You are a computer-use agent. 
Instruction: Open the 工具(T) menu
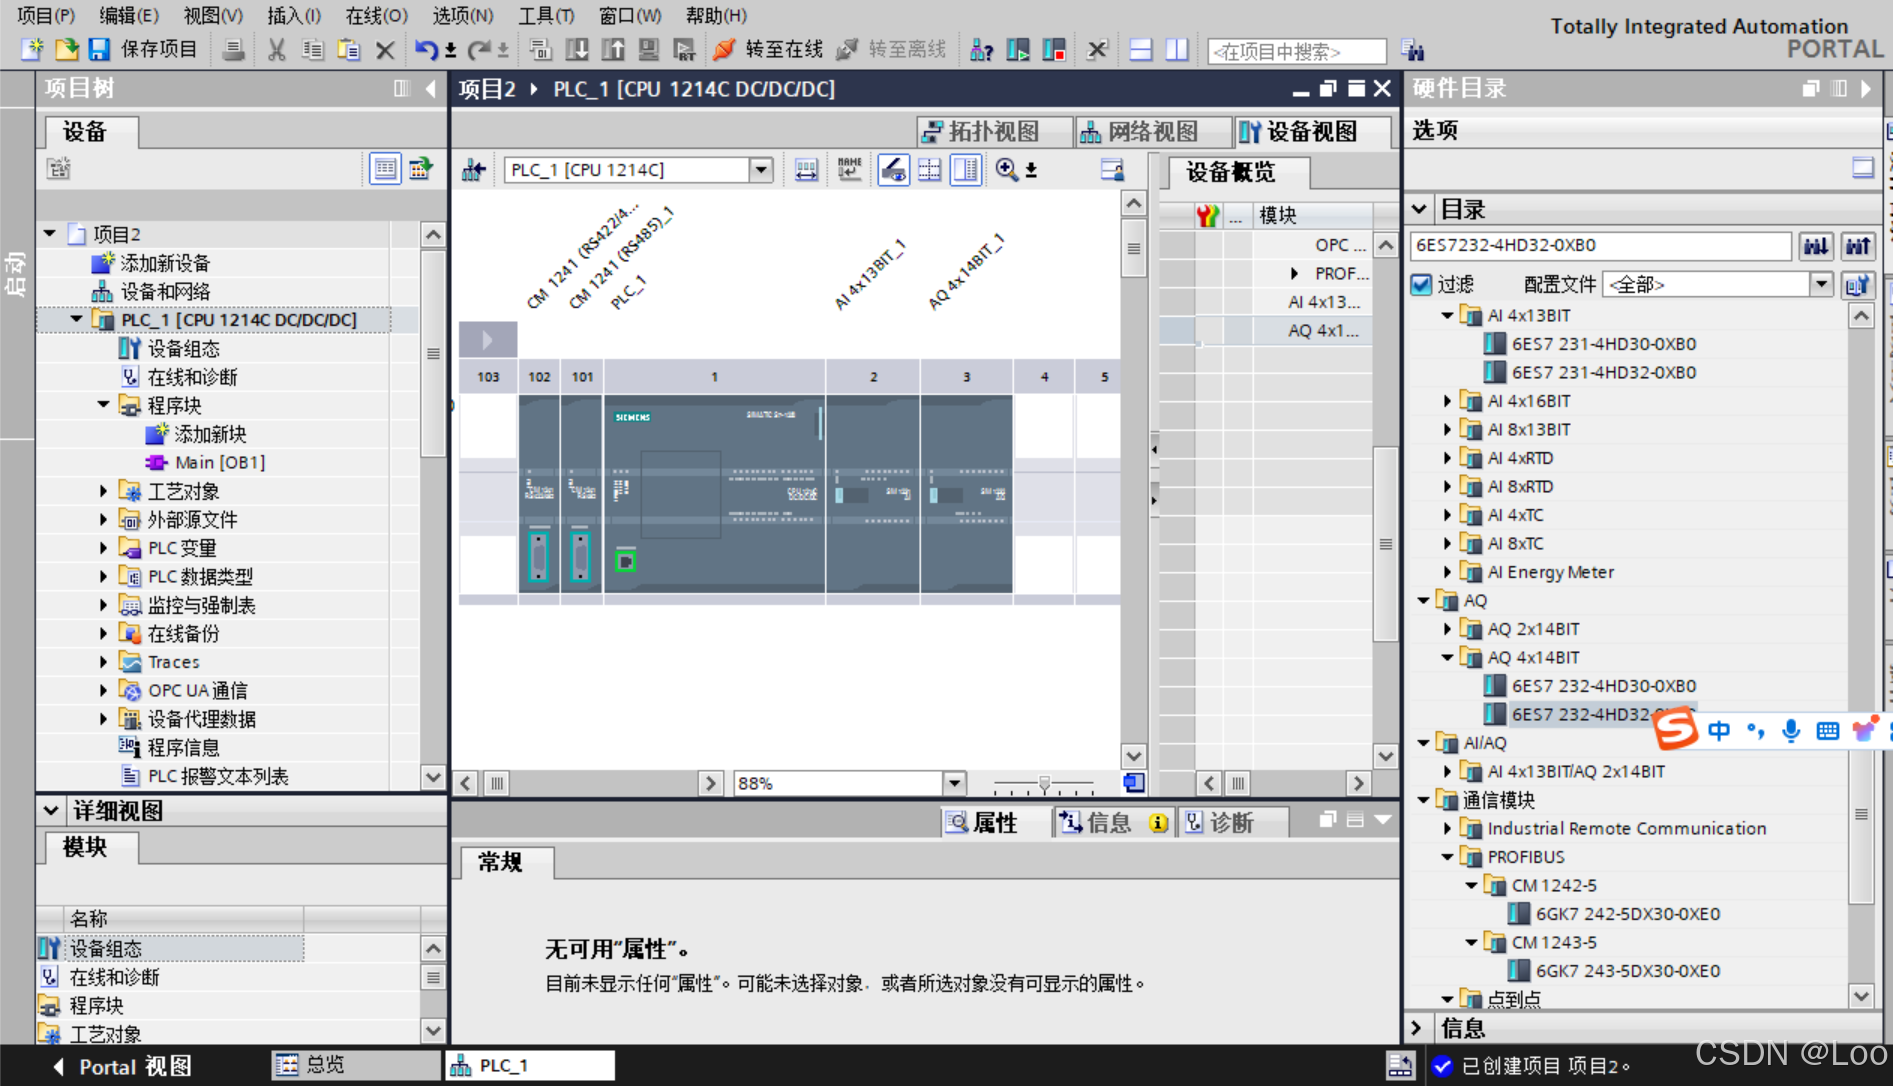[546, 15]
